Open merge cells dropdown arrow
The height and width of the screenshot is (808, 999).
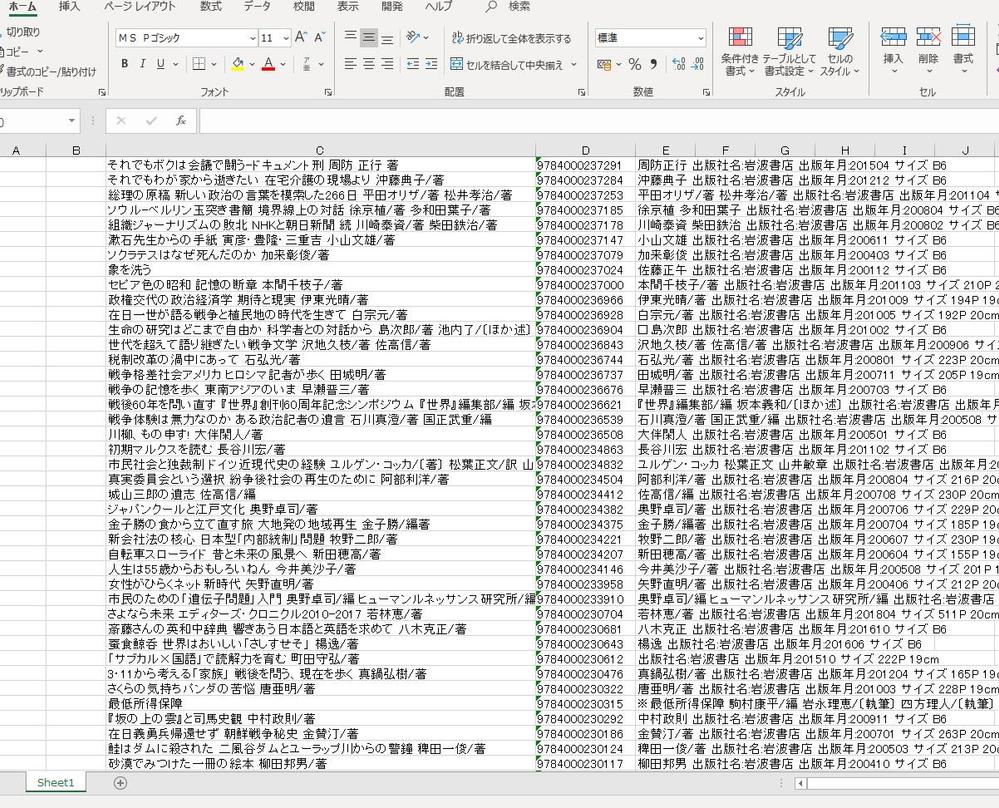point(574,64)
